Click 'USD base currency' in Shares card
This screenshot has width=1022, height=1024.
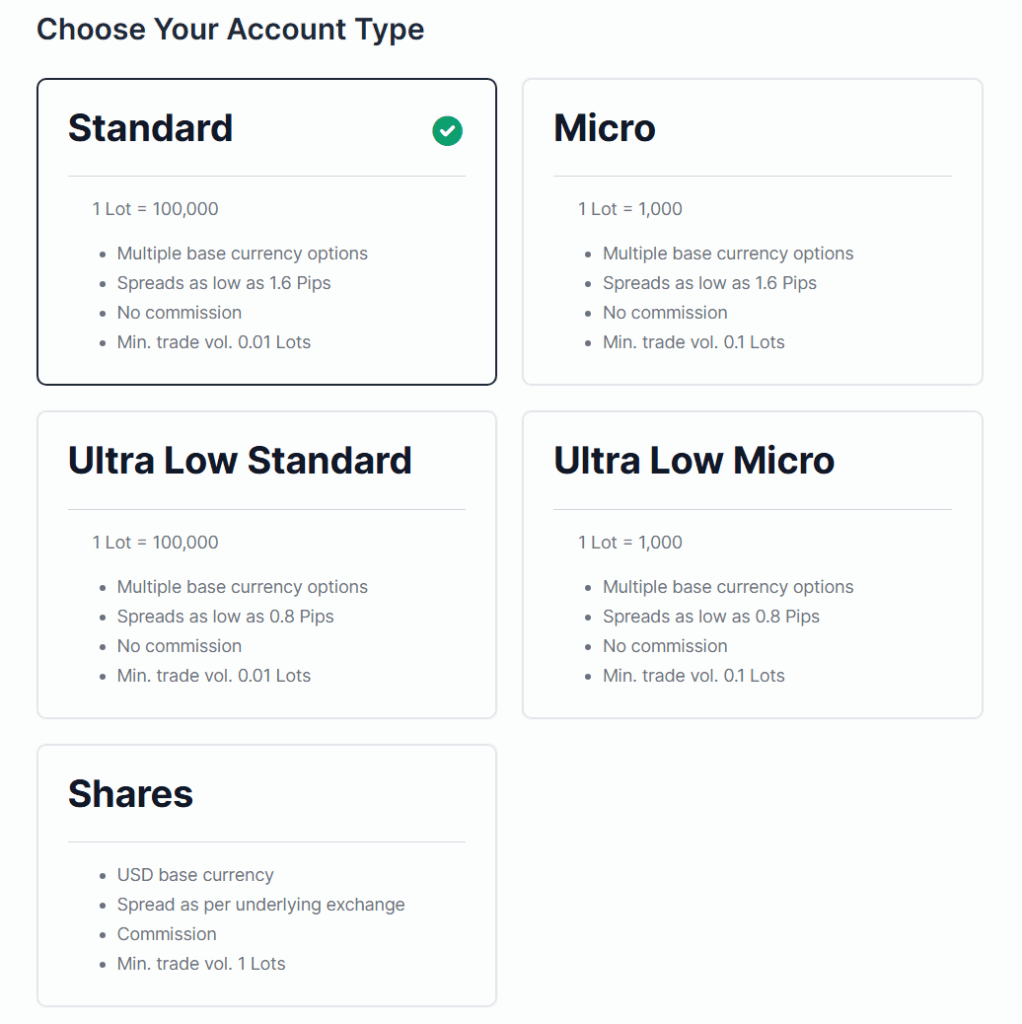click(x=195, y=875)
